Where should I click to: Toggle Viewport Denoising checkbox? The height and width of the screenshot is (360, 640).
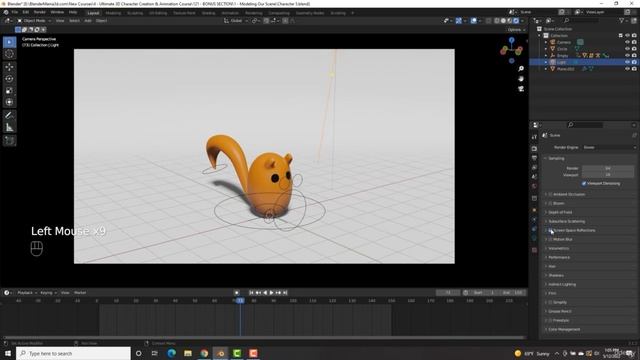[x=584, y=184]
